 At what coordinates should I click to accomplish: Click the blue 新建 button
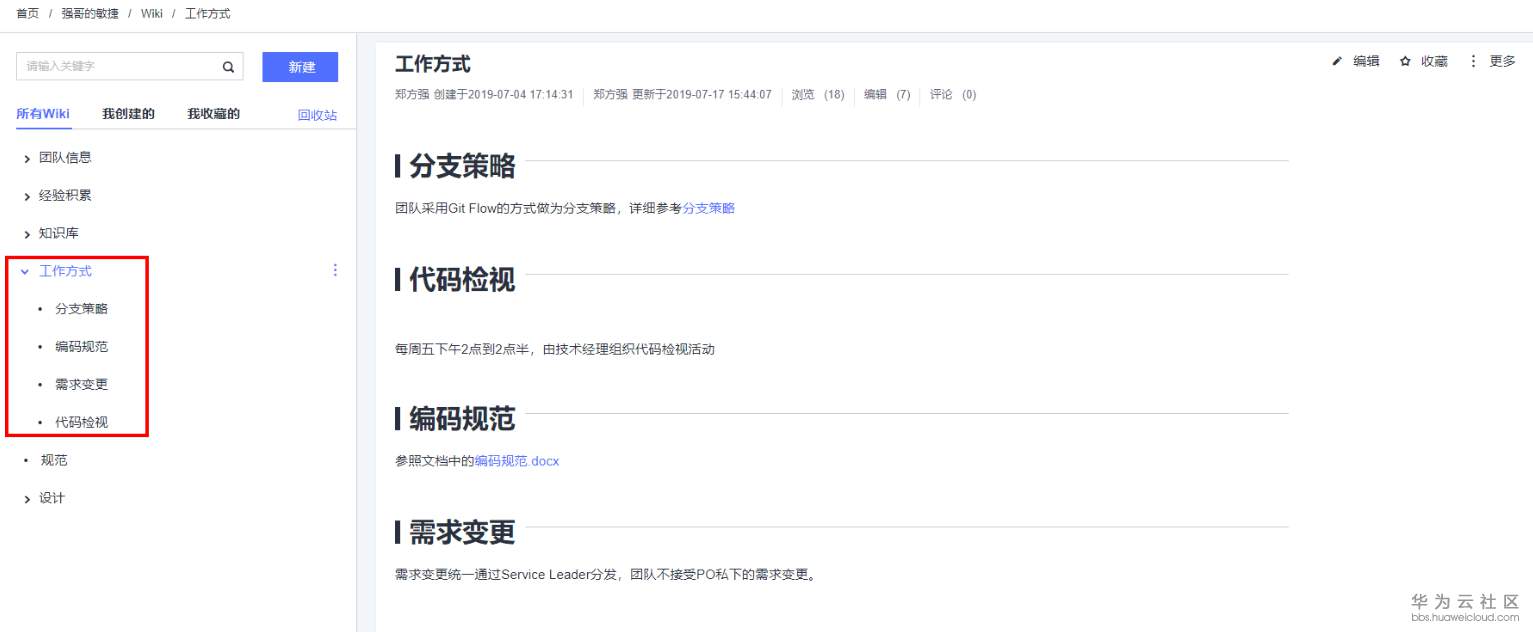click(x=299, y=67)
